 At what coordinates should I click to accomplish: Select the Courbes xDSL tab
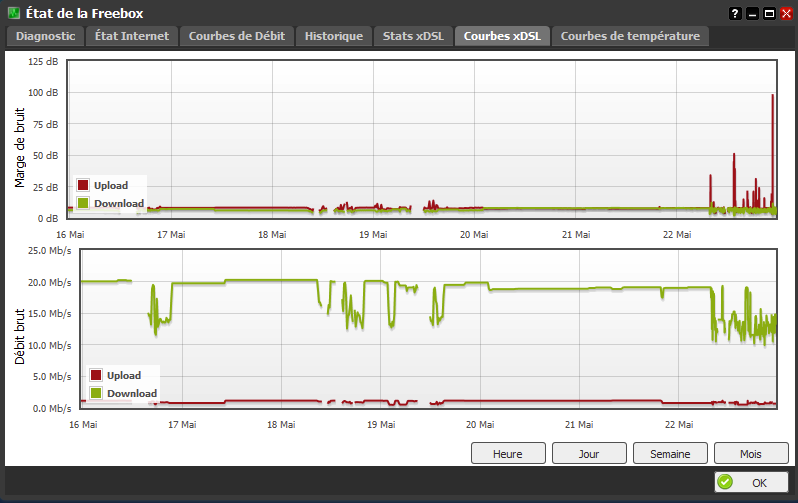pyautogui.click(x=502, y=36)
